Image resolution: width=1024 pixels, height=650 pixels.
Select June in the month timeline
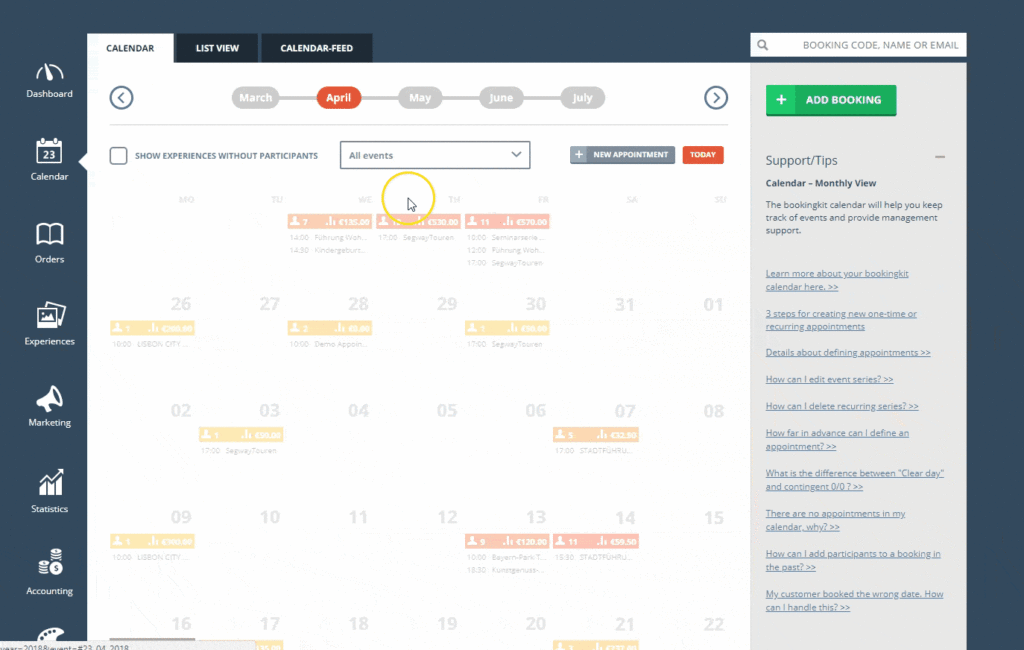(x=501, y=98)
